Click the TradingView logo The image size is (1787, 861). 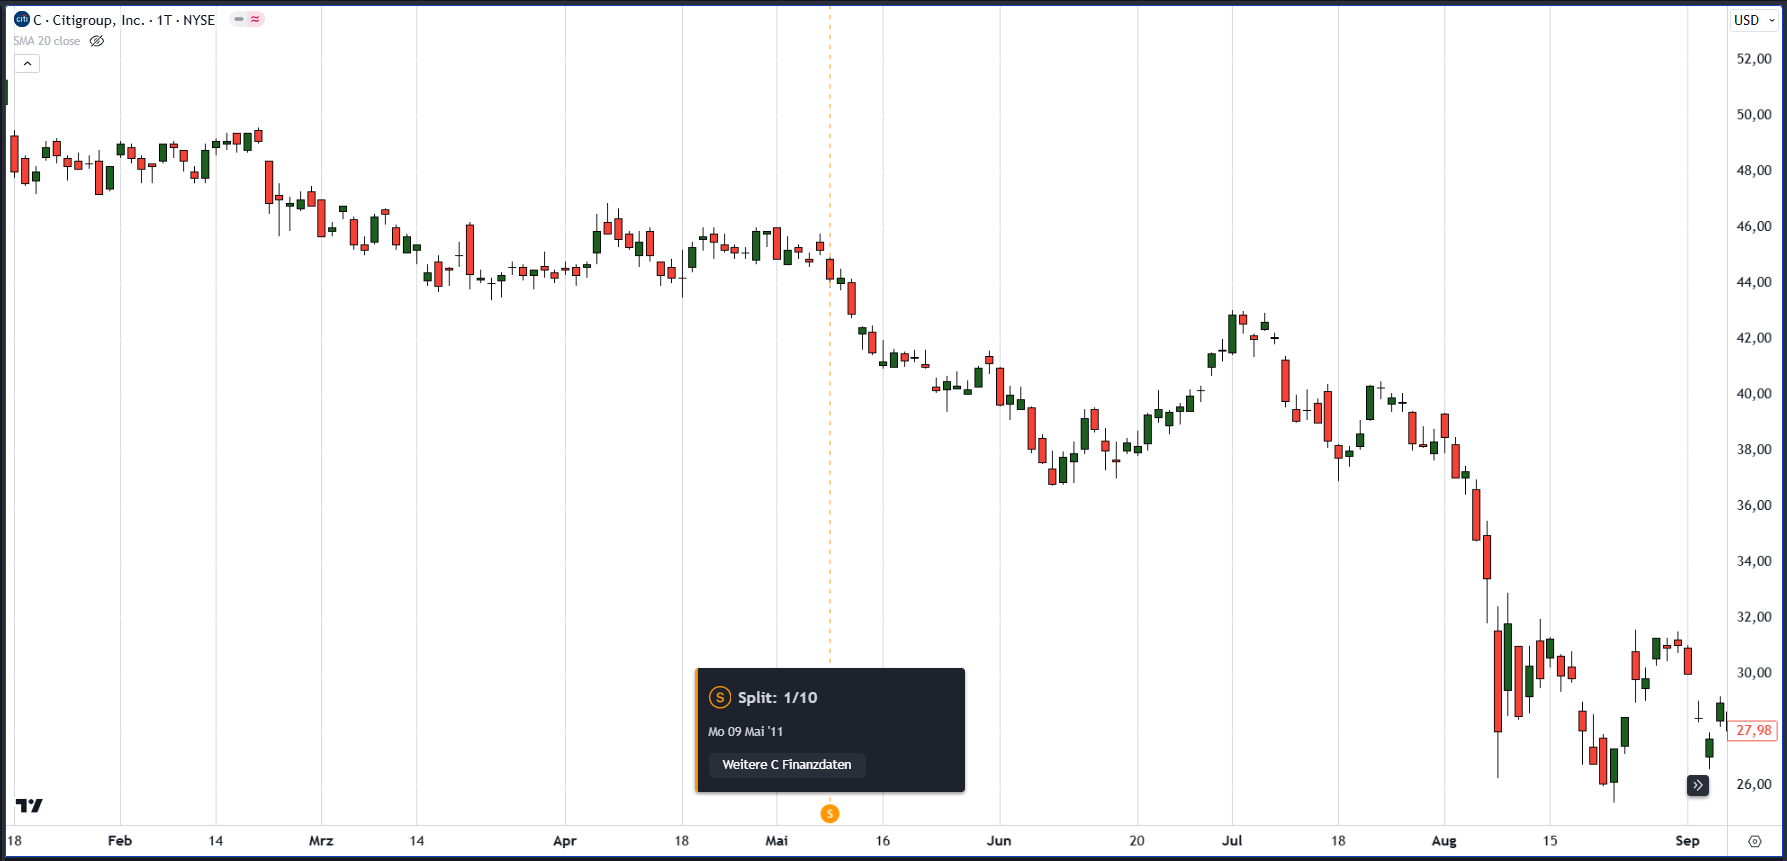click(29, 806)
